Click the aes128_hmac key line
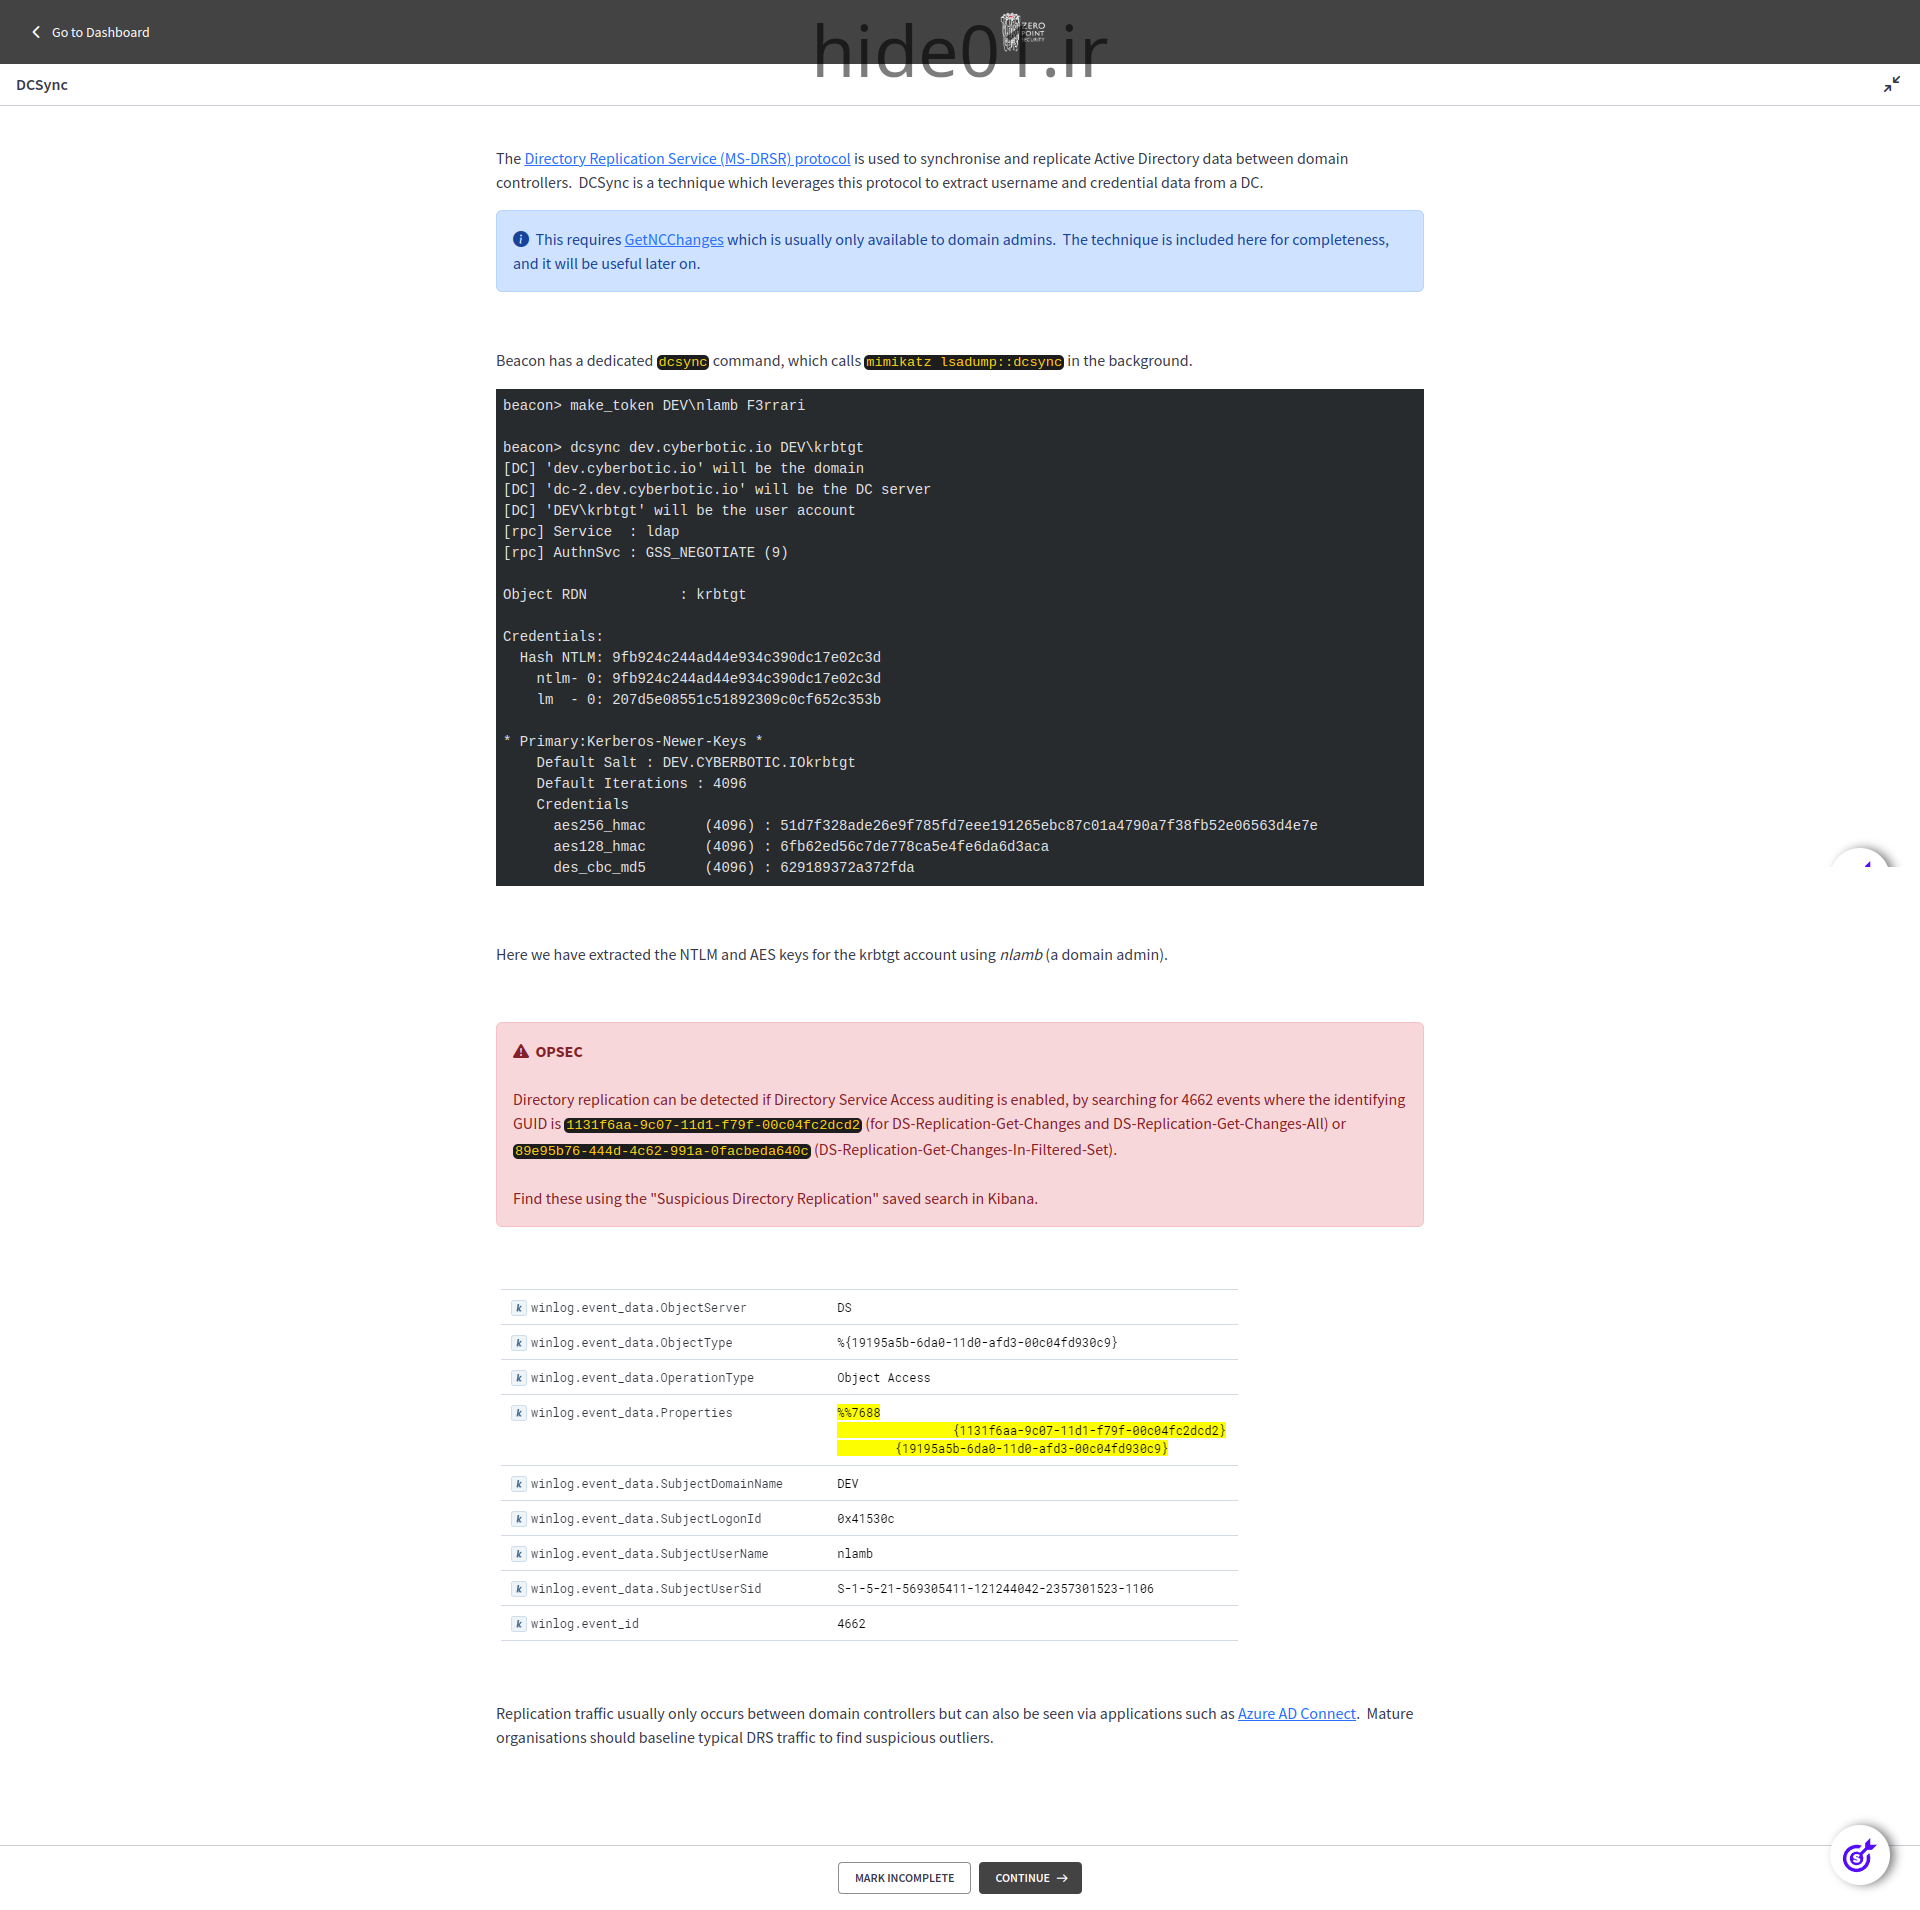This screenshot has width=1920, height=1910. (x=801, y=847)
